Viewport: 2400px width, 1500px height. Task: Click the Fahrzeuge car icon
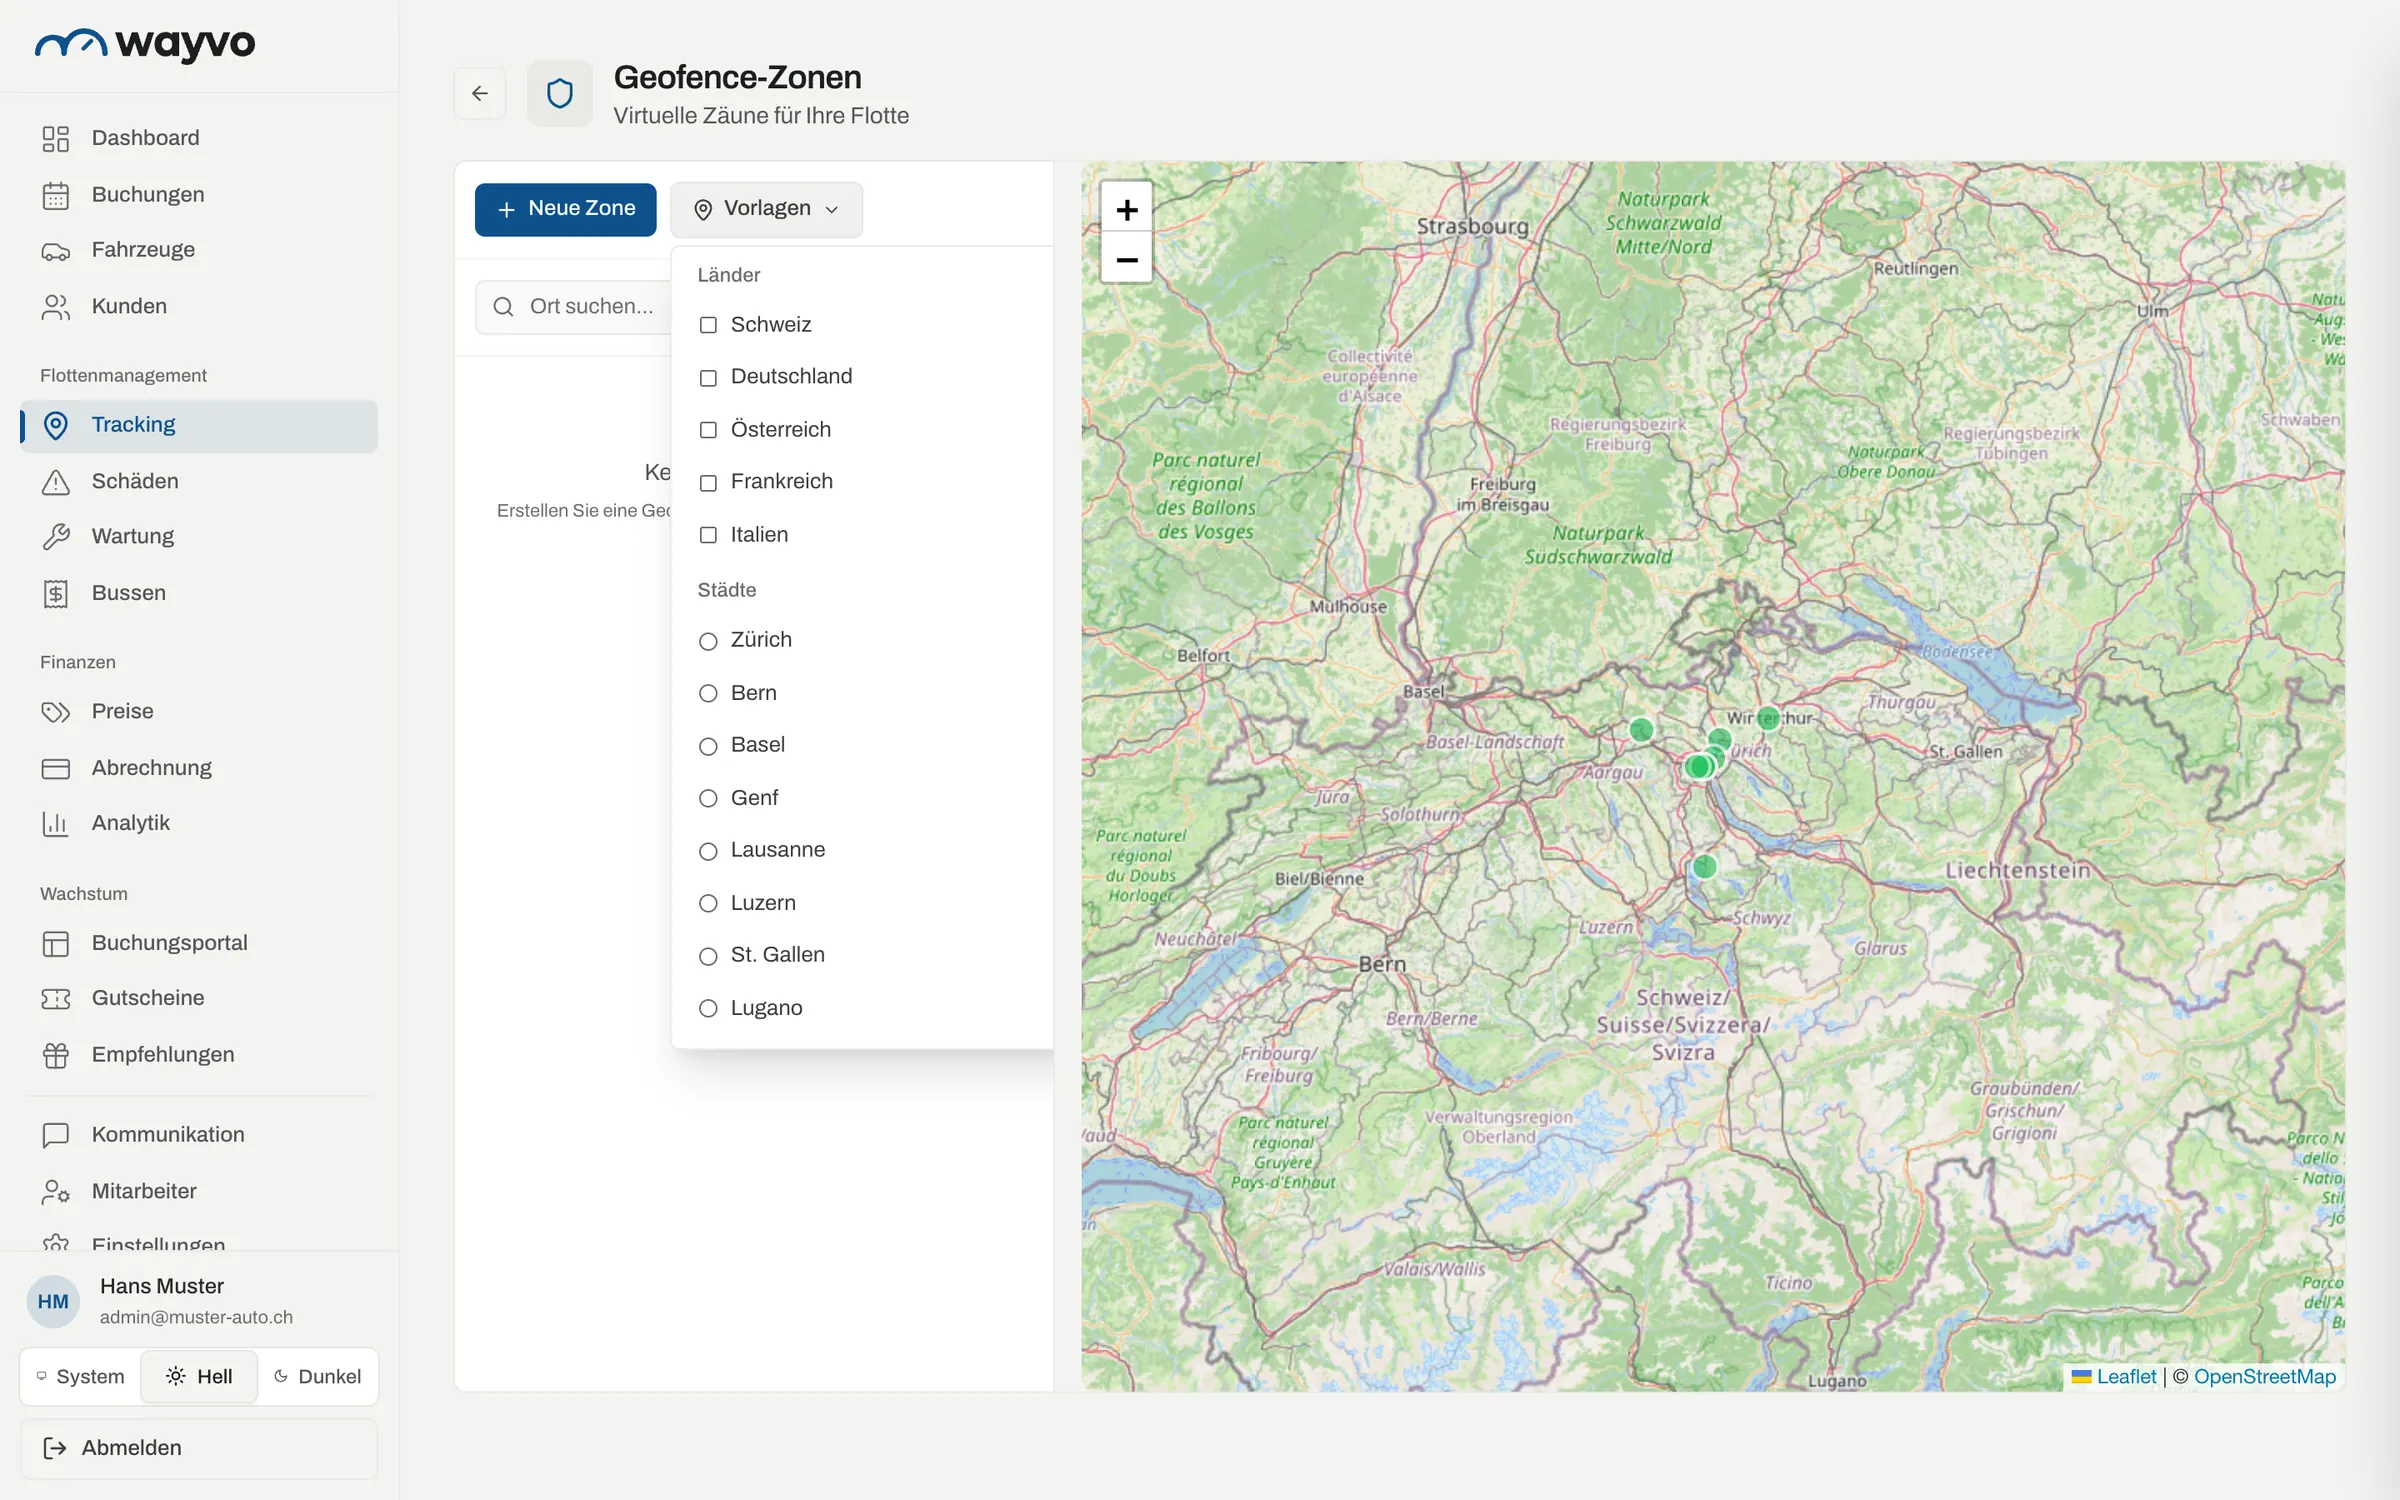point(56,250)
